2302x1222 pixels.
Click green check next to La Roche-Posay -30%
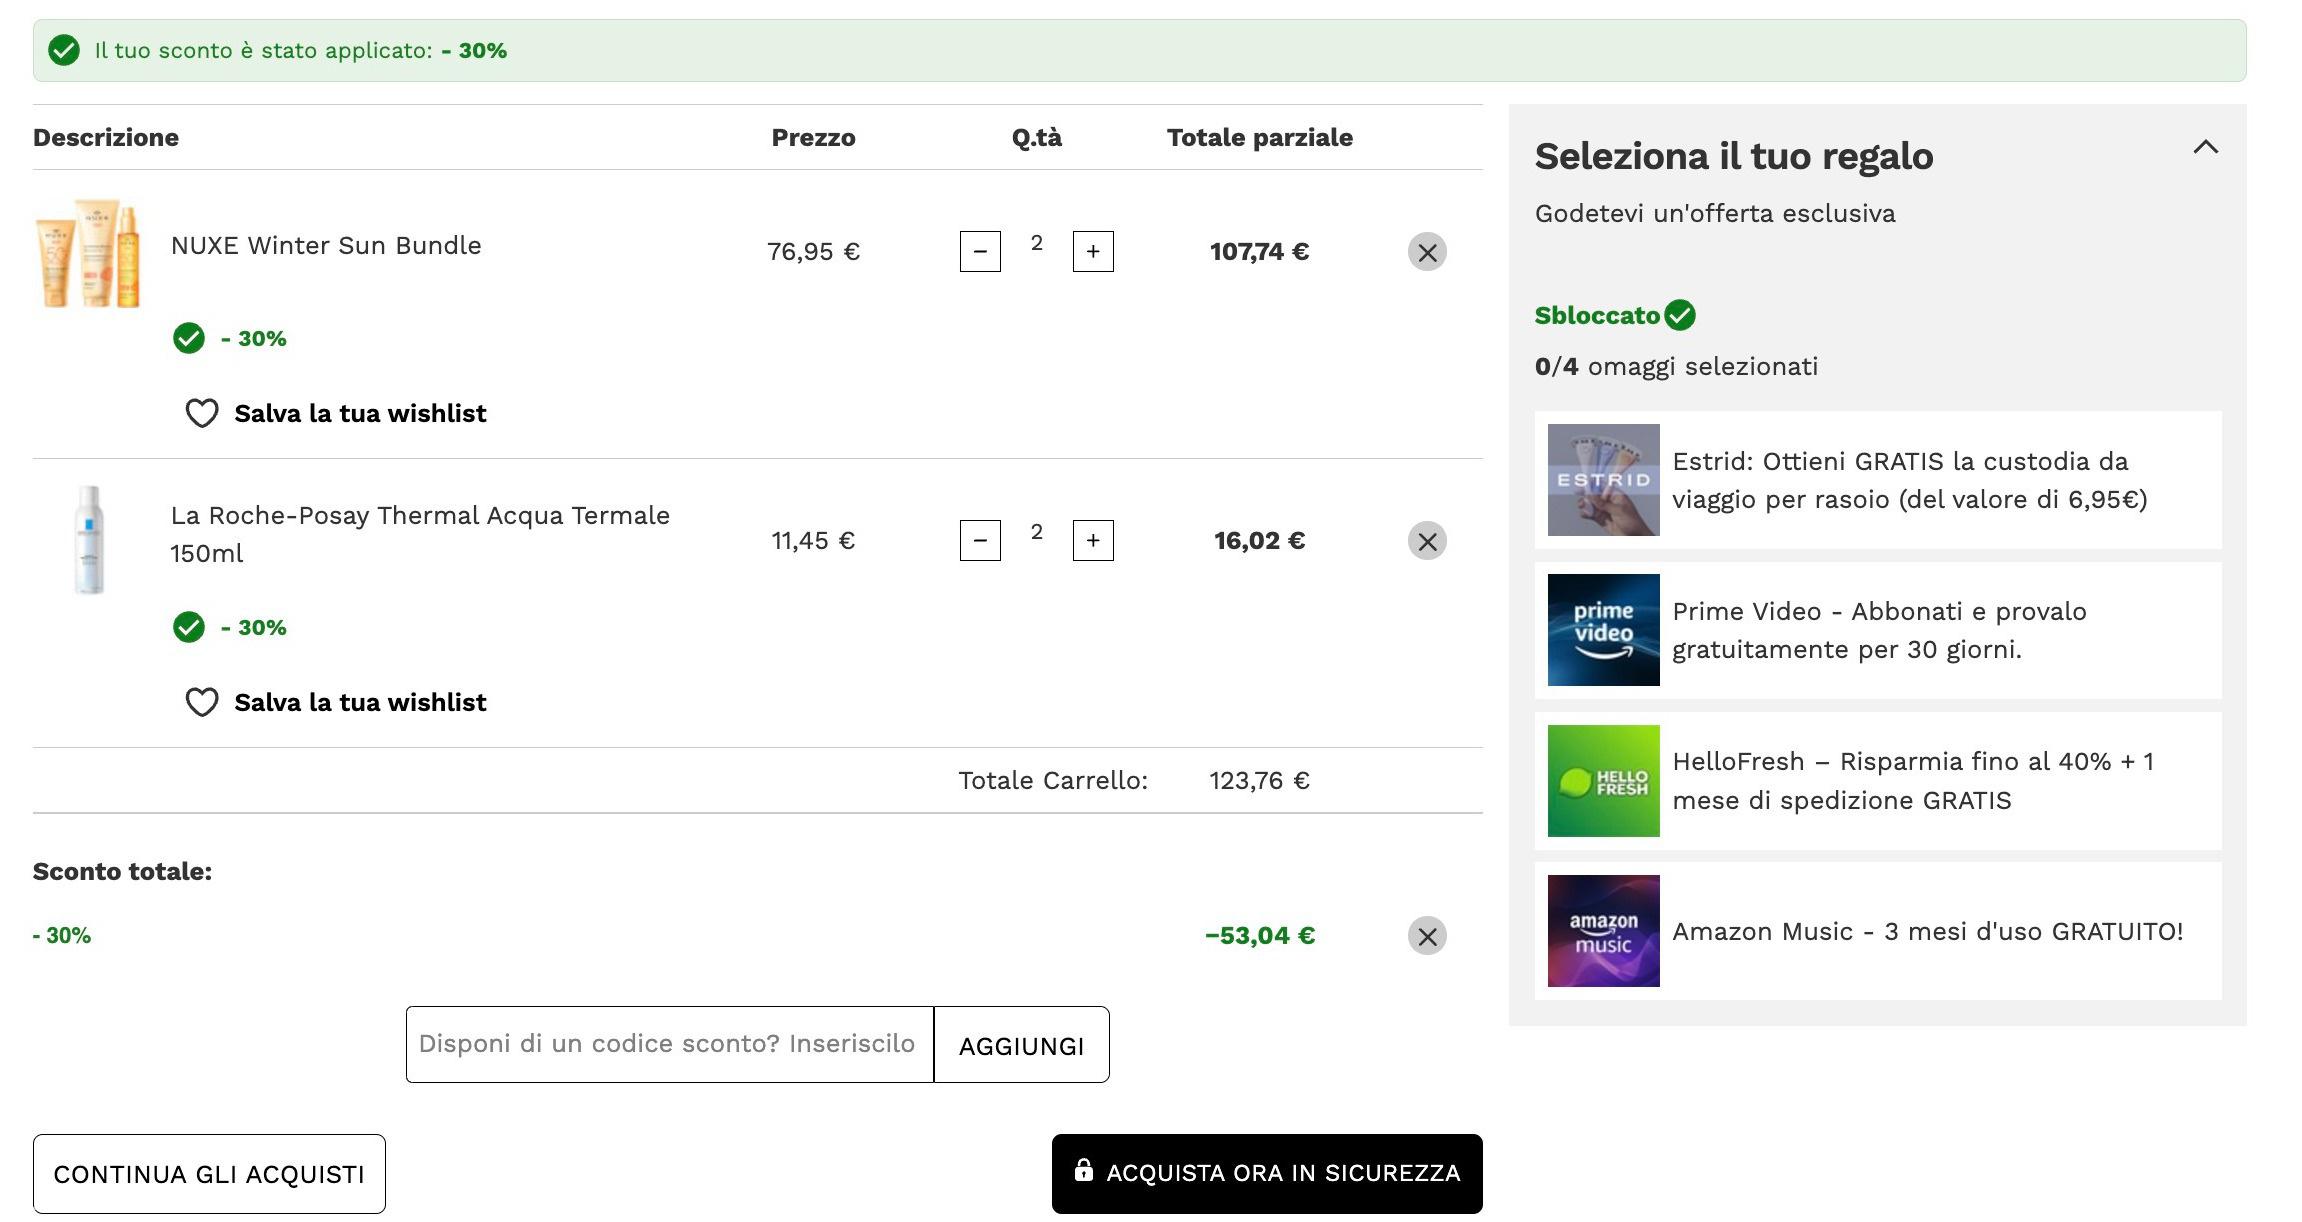(188, 627)
